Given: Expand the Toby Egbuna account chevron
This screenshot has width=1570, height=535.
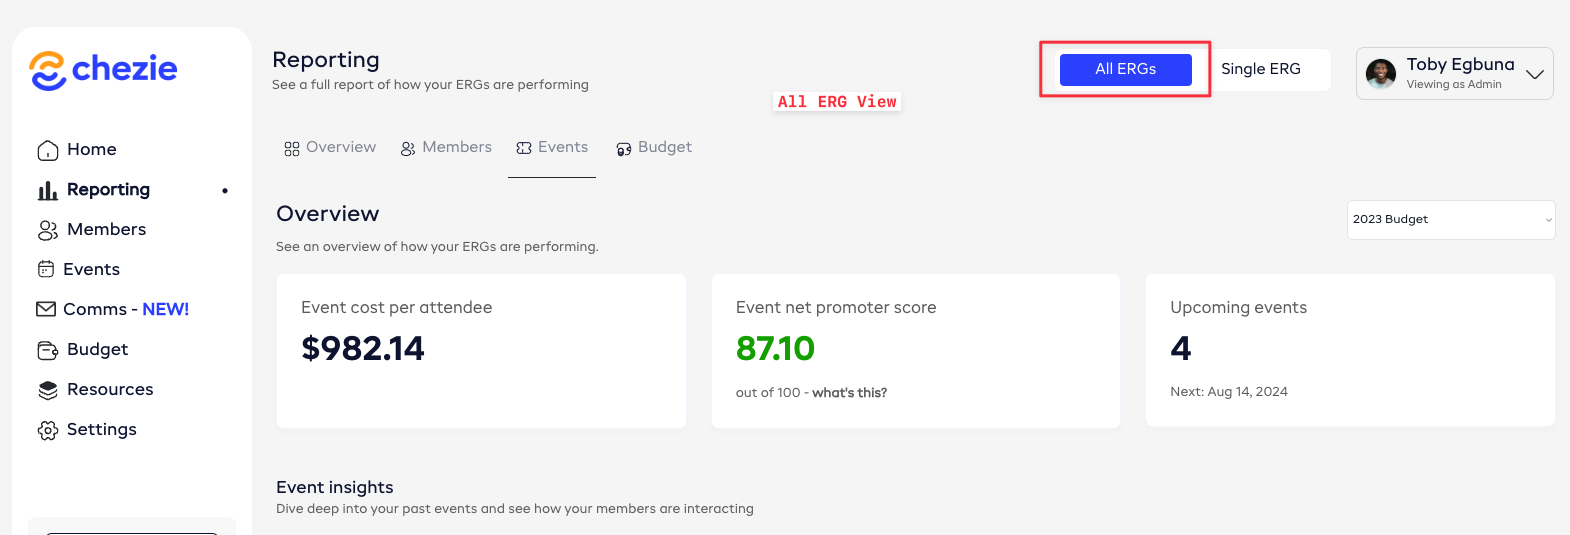Looking at the screenshot, I should point(1535,74).
